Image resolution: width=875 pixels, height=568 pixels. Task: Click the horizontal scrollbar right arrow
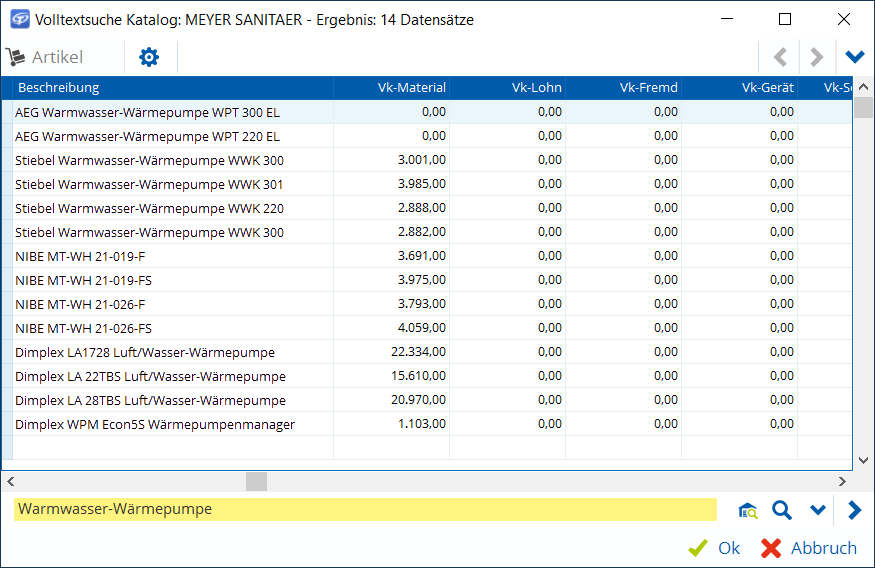[x=842, y=481]
